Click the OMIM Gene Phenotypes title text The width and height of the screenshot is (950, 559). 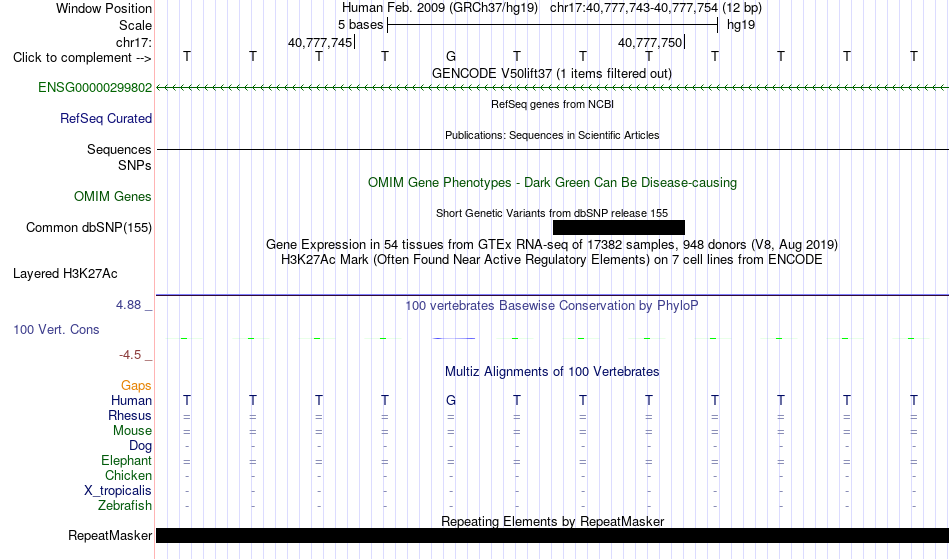(x=552, y=182)
